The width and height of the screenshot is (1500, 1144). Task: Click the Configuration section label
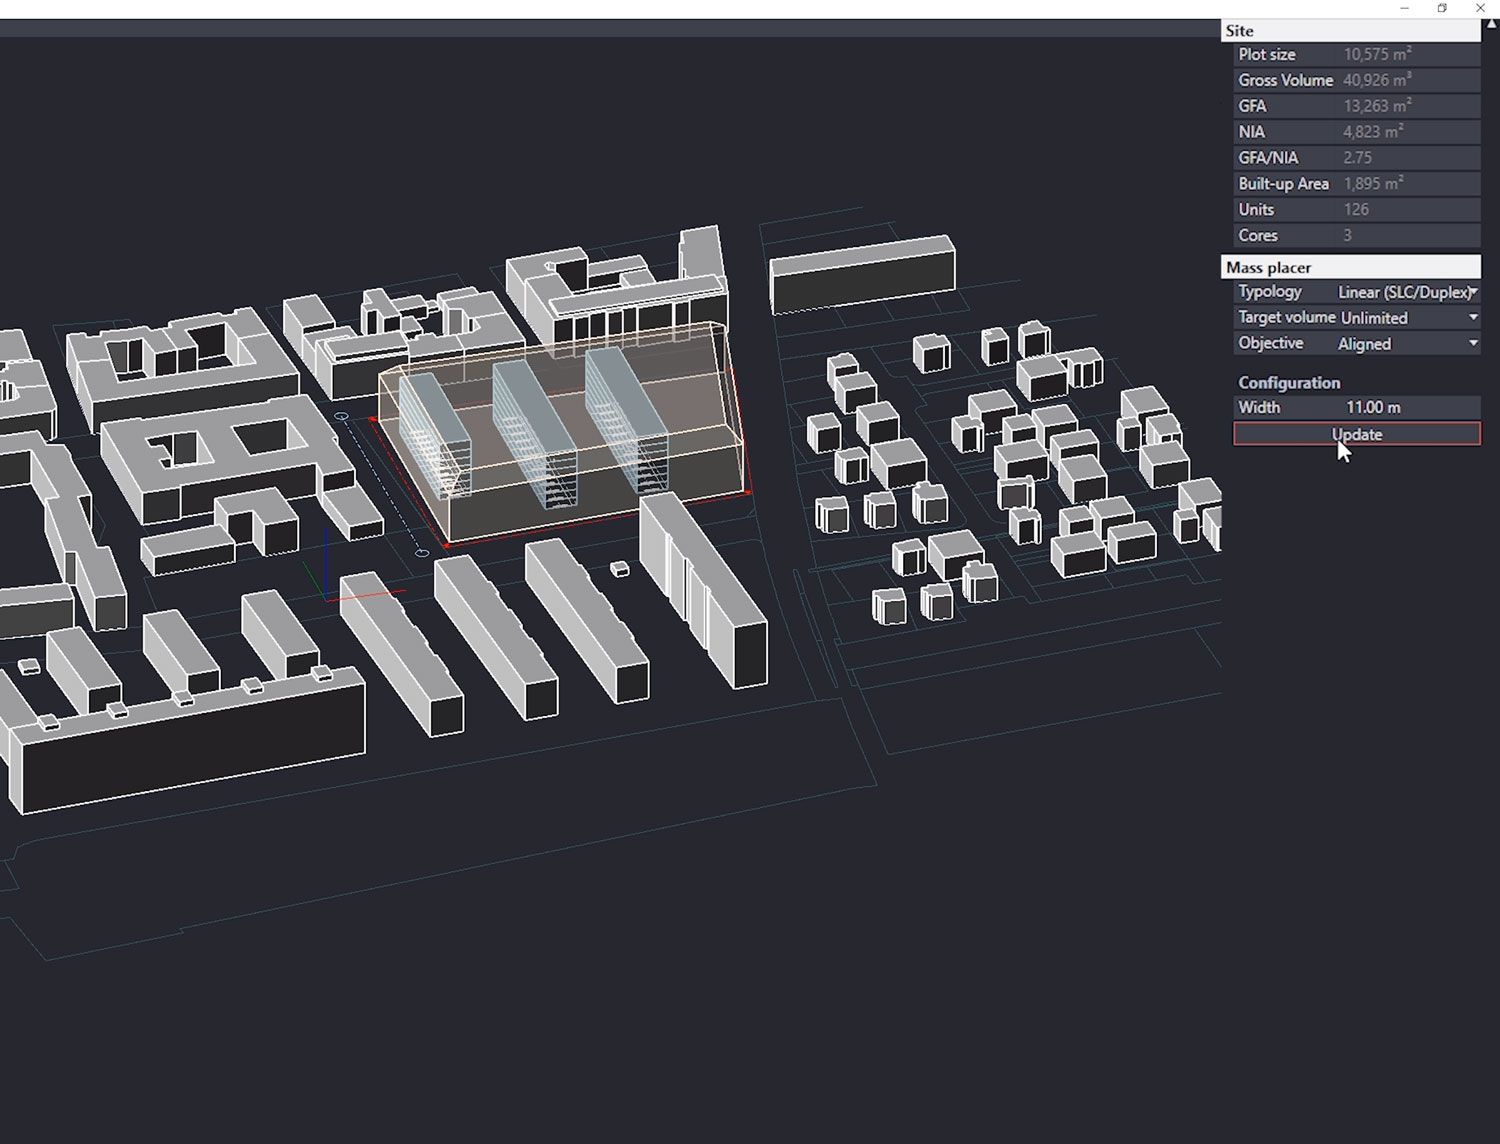click(1289, 383)
